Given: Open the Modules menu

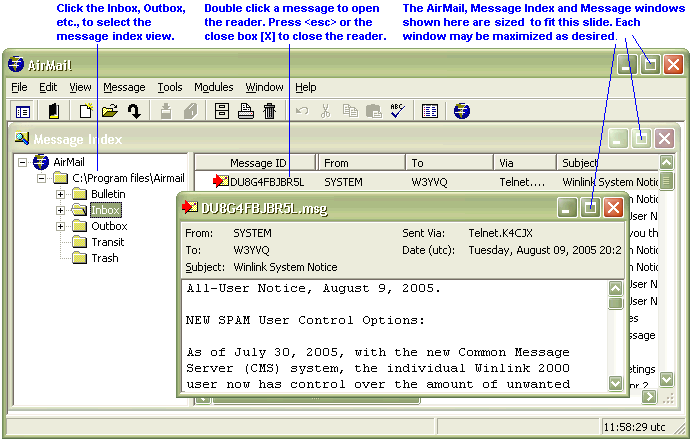Looking at the screenshot, I should (x=214, y=87).
